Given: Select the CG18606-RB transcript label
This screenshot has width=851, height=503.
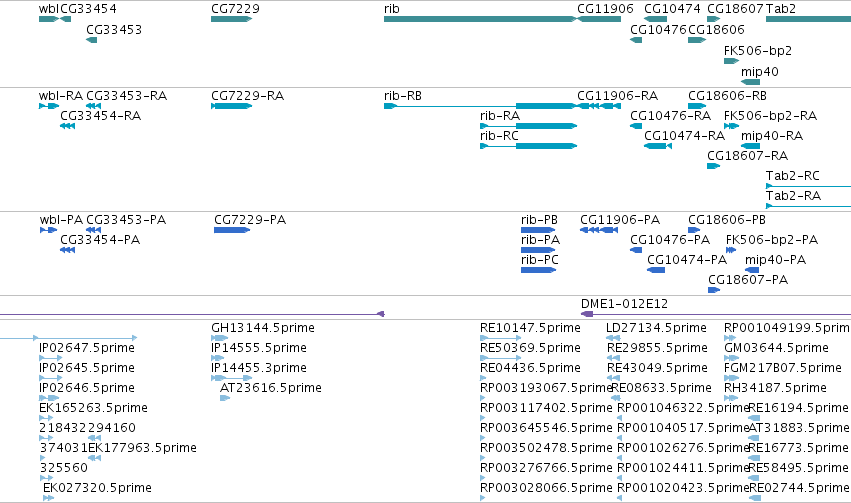Looking at the screenshot, I should pos(727,96).
